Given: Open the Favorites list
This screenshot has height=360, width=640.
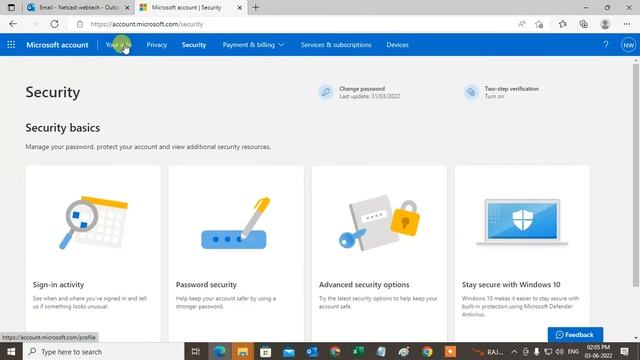Looking at the screenshot, I should pos(563,24).
